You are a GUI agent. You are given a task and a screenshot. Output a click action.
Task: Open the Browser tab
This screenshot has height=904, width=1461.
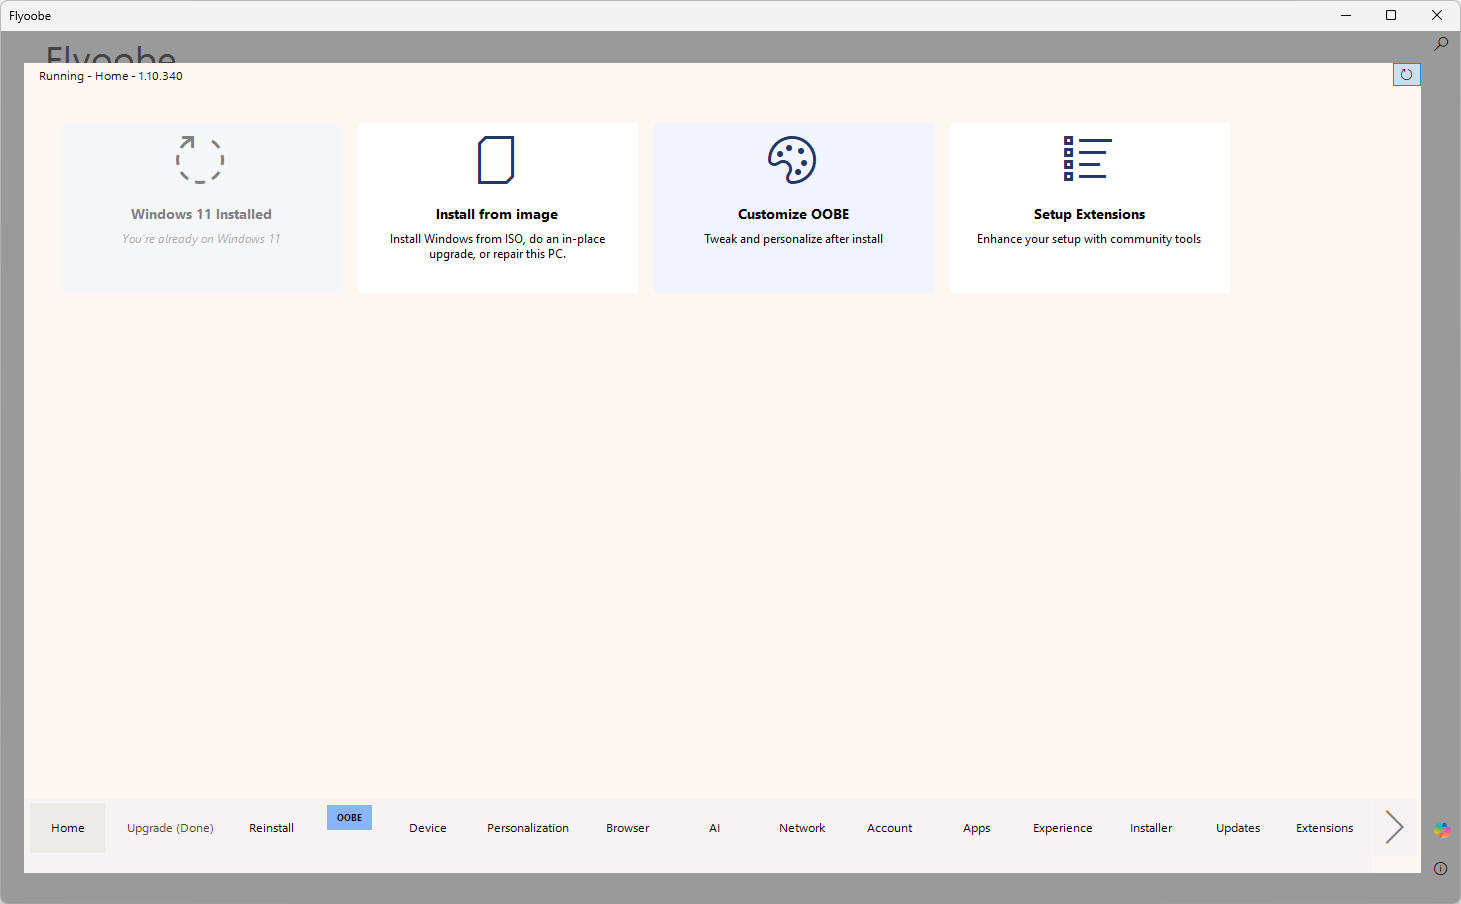[628, 828]
